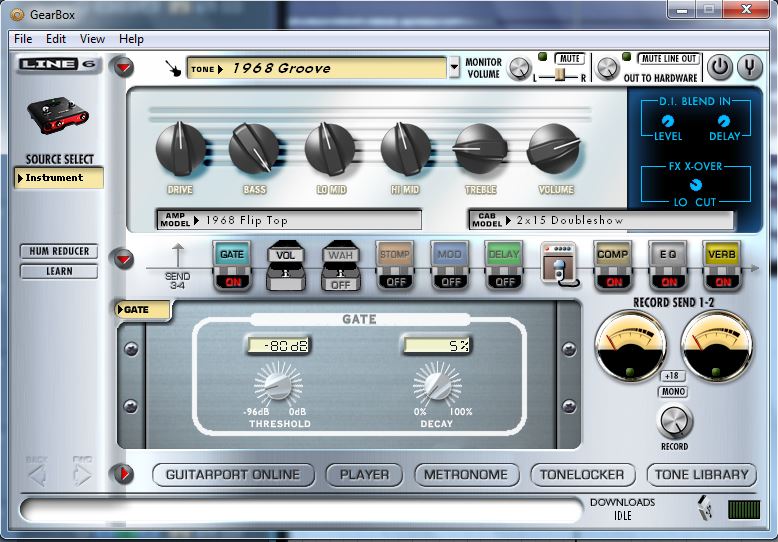Click the Line 6 logo

point(59,64)
